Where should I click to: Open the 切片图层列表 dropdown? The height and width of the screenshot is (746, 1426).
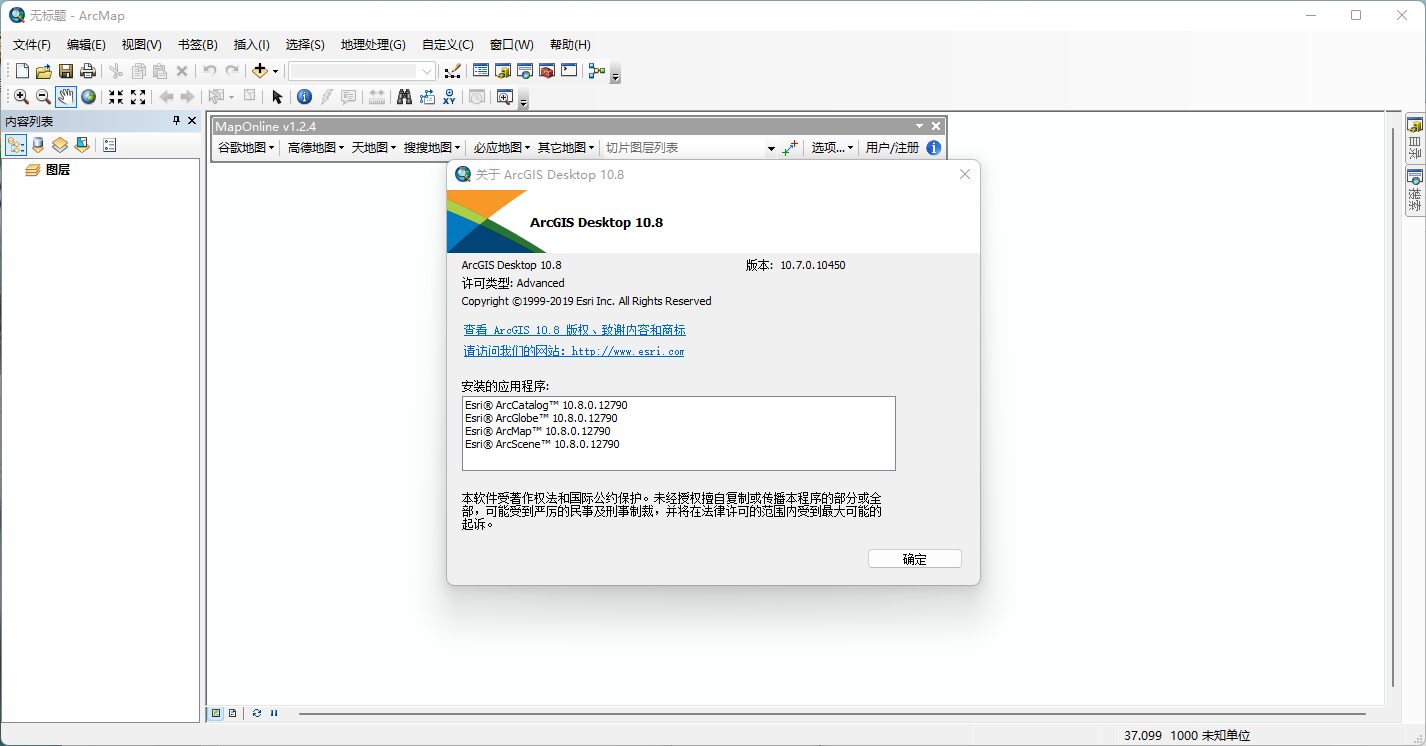[770, 148]
